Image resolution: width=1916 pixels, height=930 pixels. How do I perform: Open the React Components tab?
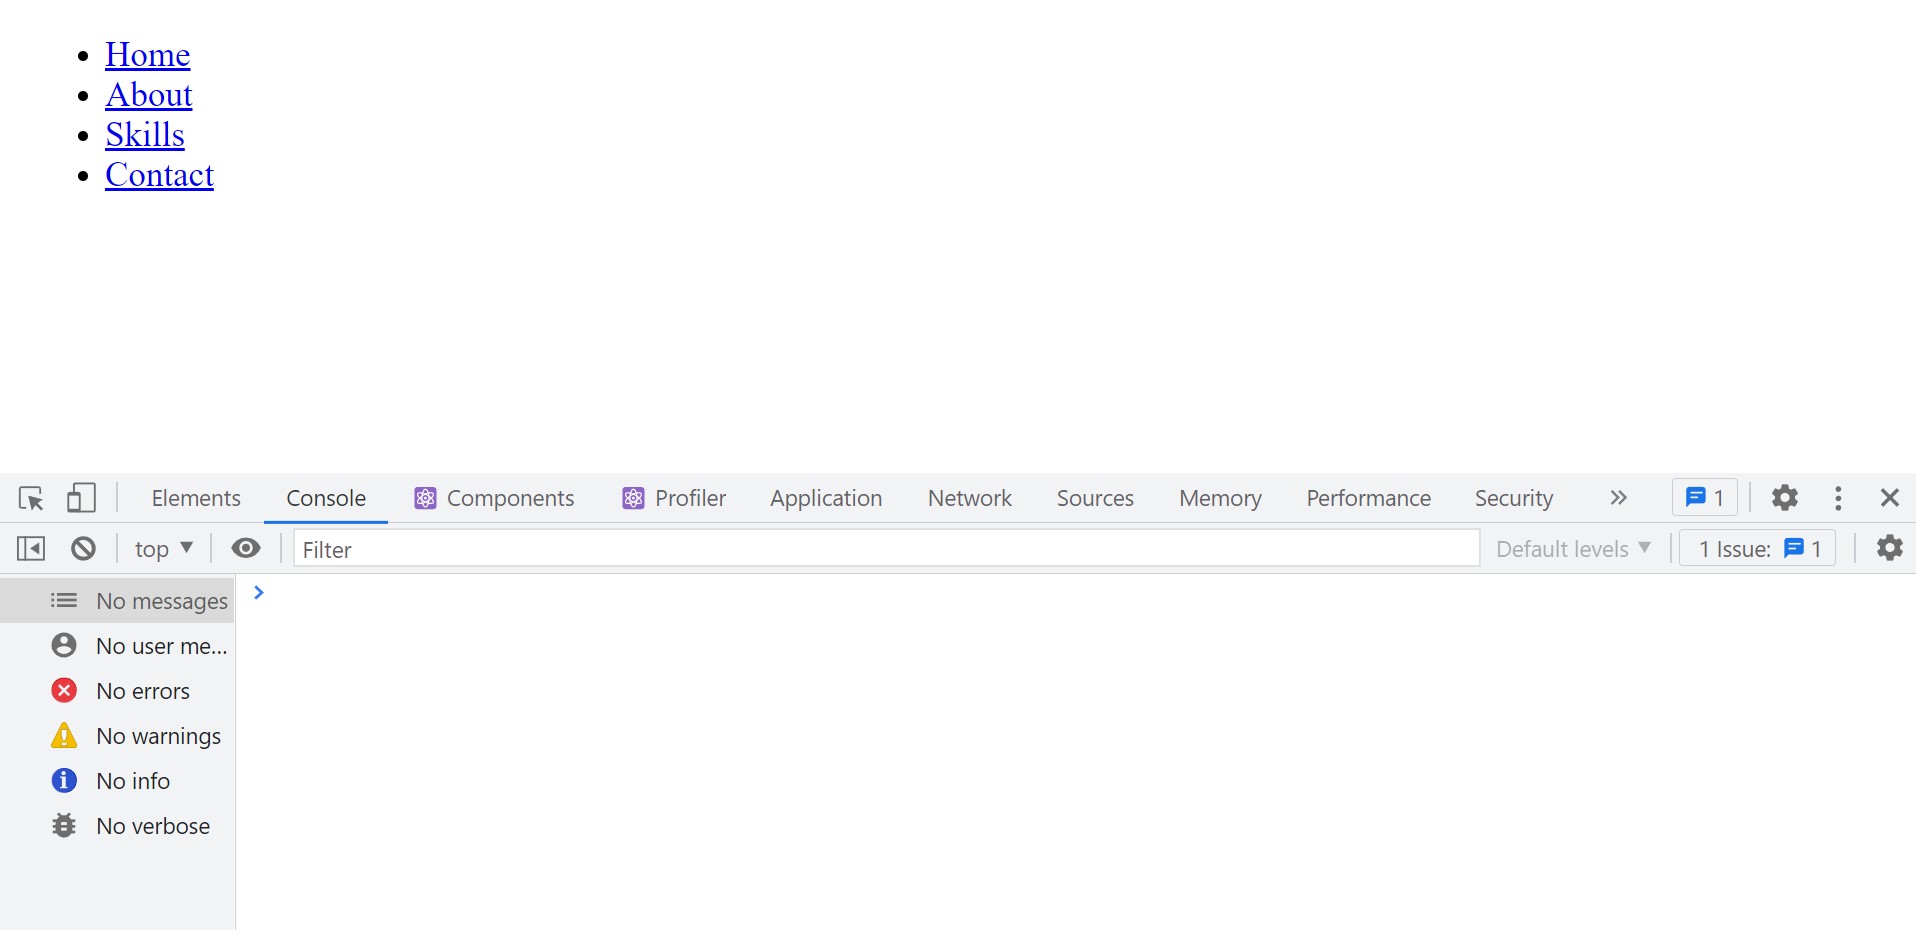click(x=494, y=498)
